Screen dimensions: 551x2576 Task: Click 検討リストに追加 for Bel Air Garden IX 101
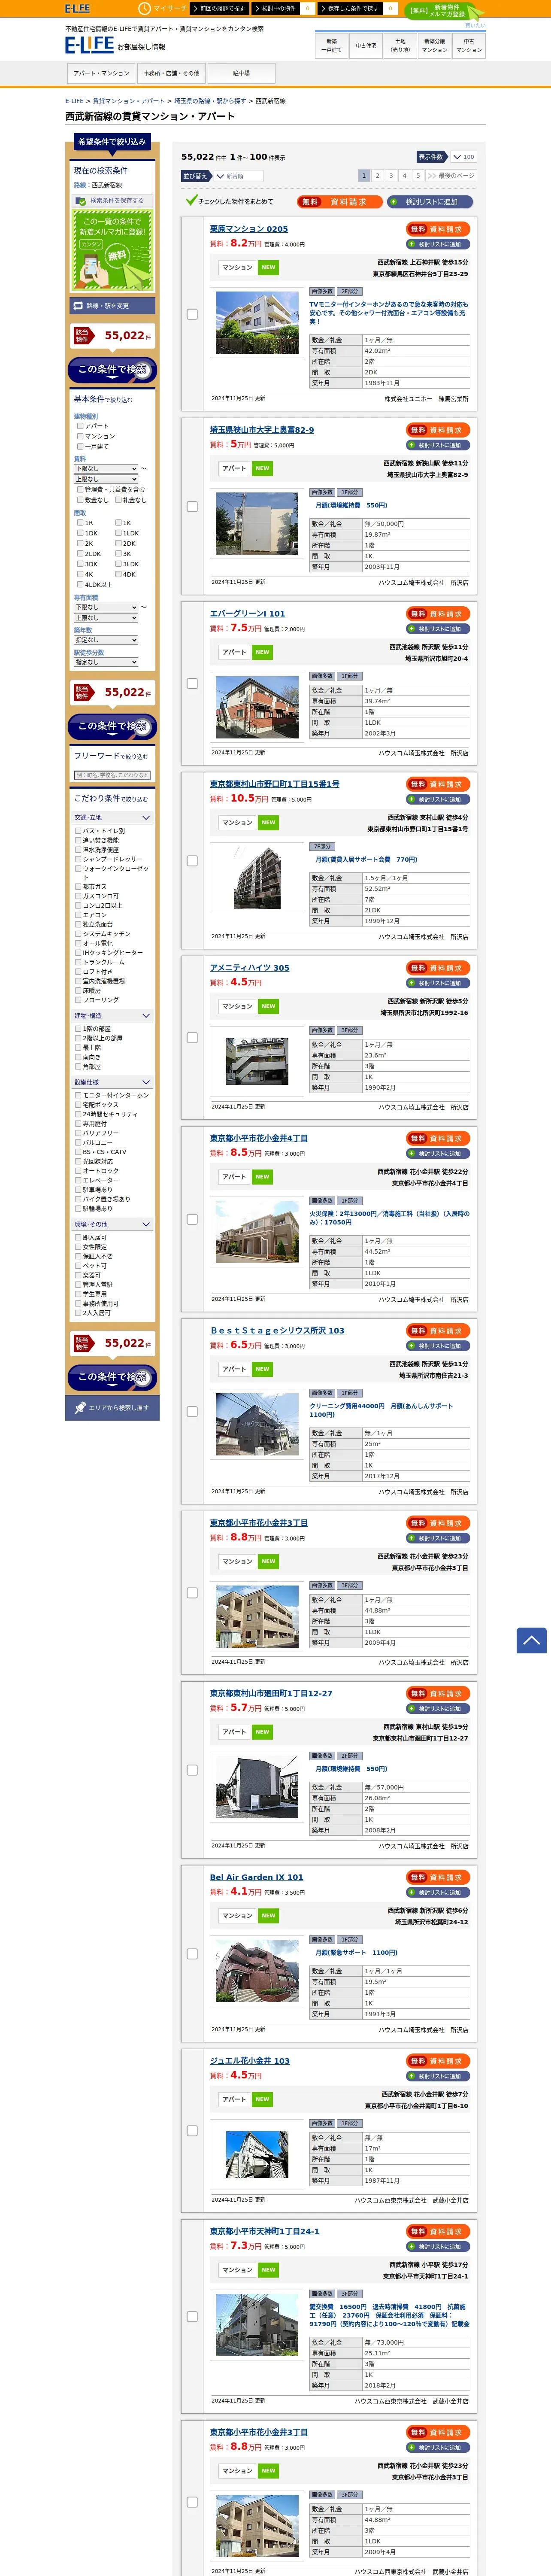pyautogui.click(x=438, y=1893)
